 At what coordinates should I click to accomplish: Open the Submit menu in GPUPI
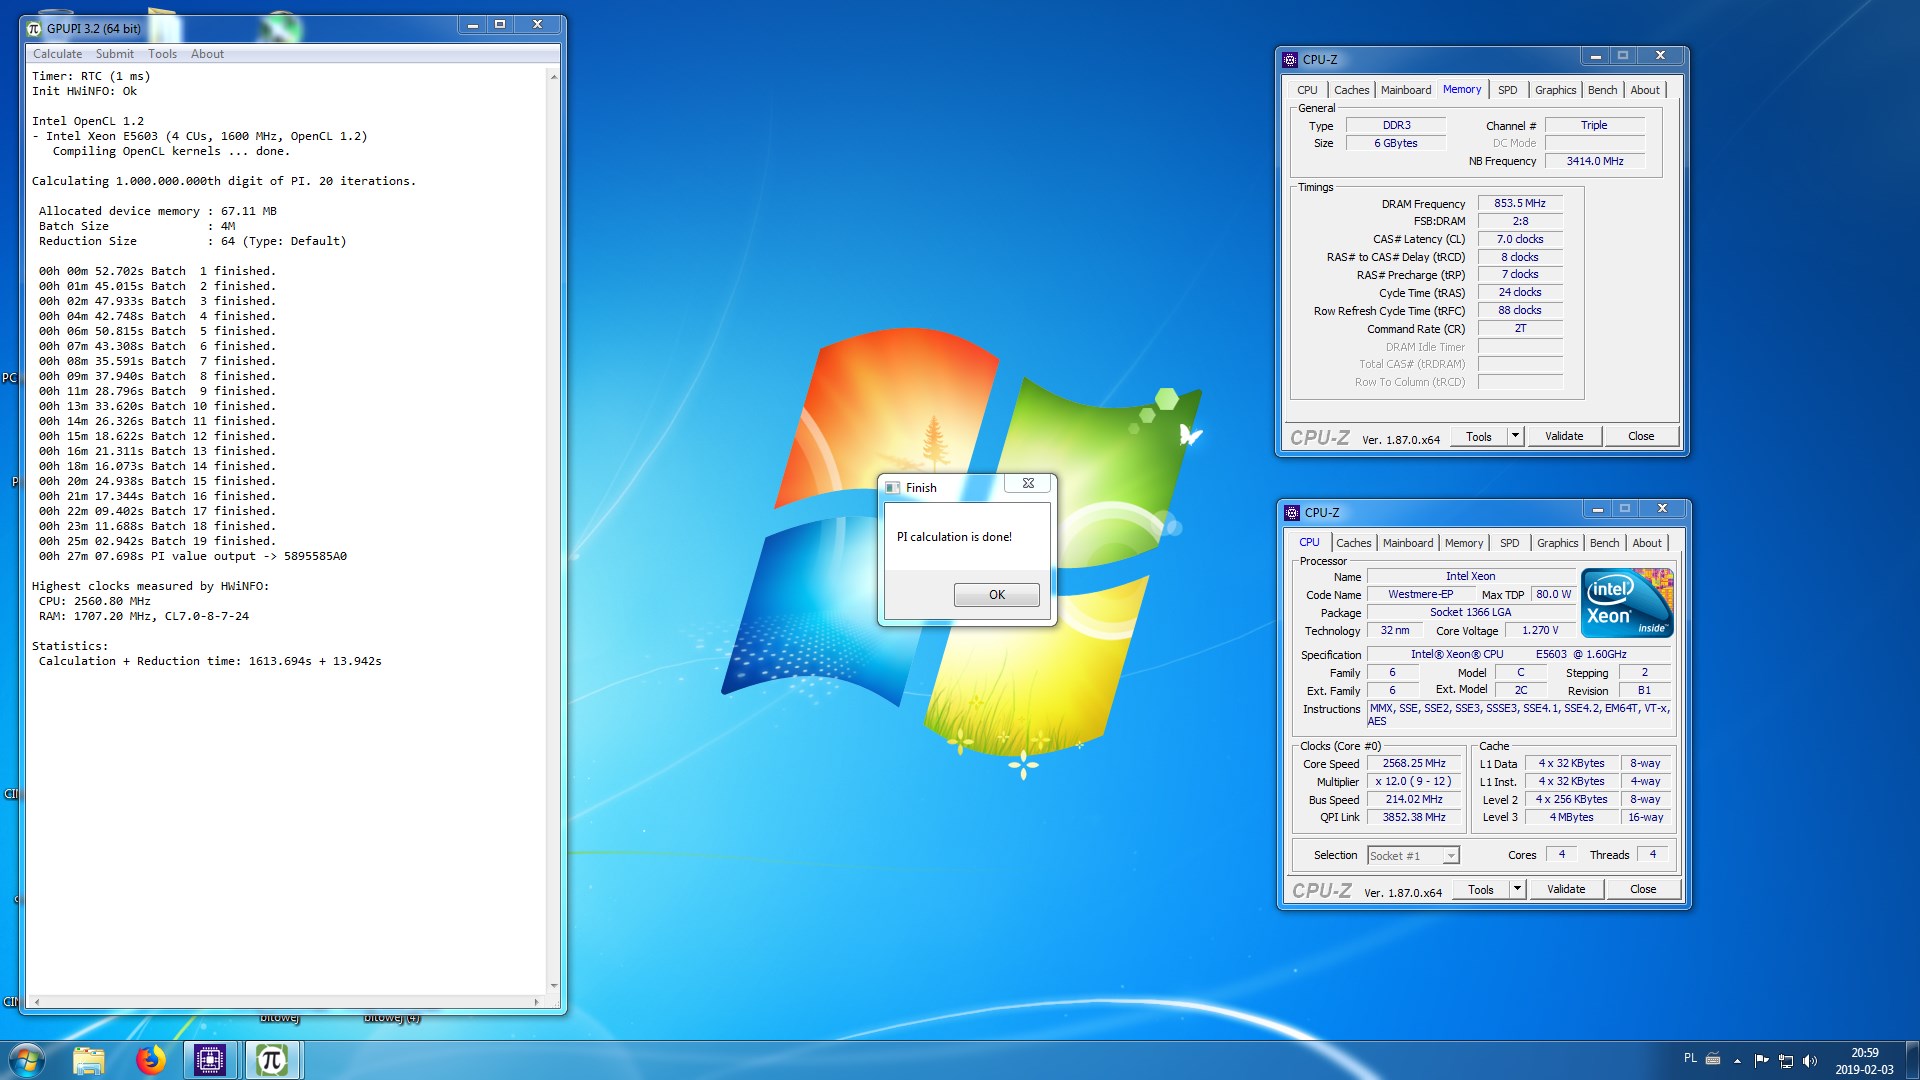[x=115, y=54]
